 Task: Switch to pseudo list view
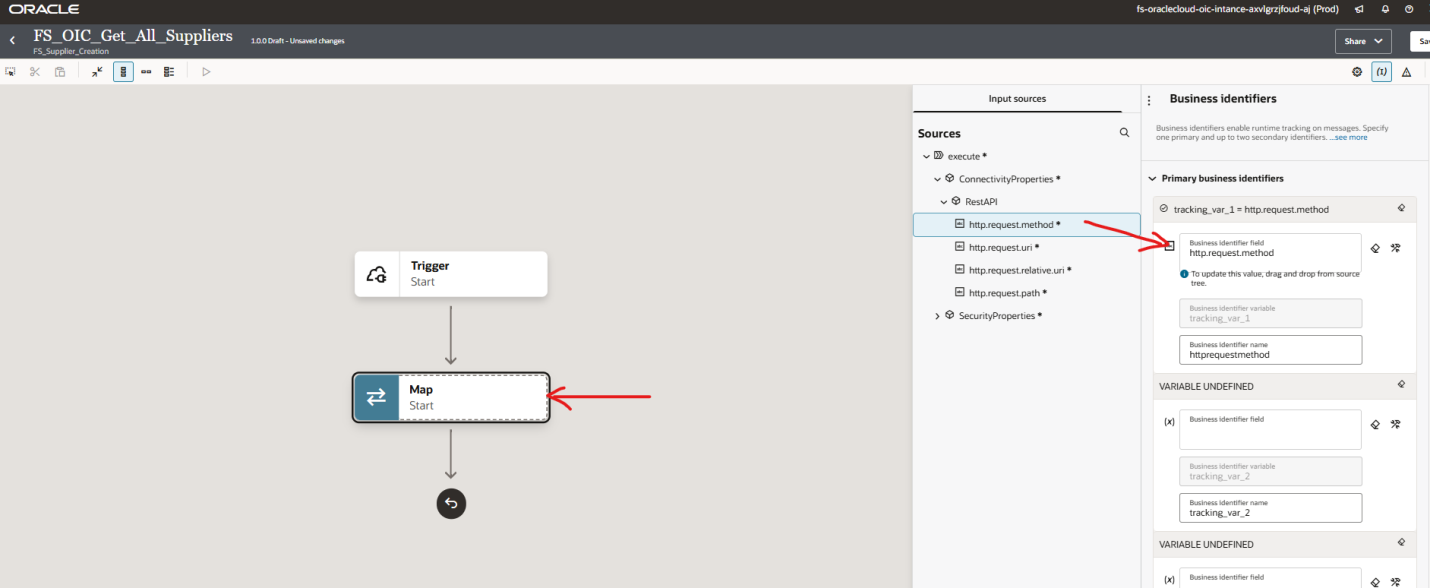pyautogui.click(x=169, y=72)
